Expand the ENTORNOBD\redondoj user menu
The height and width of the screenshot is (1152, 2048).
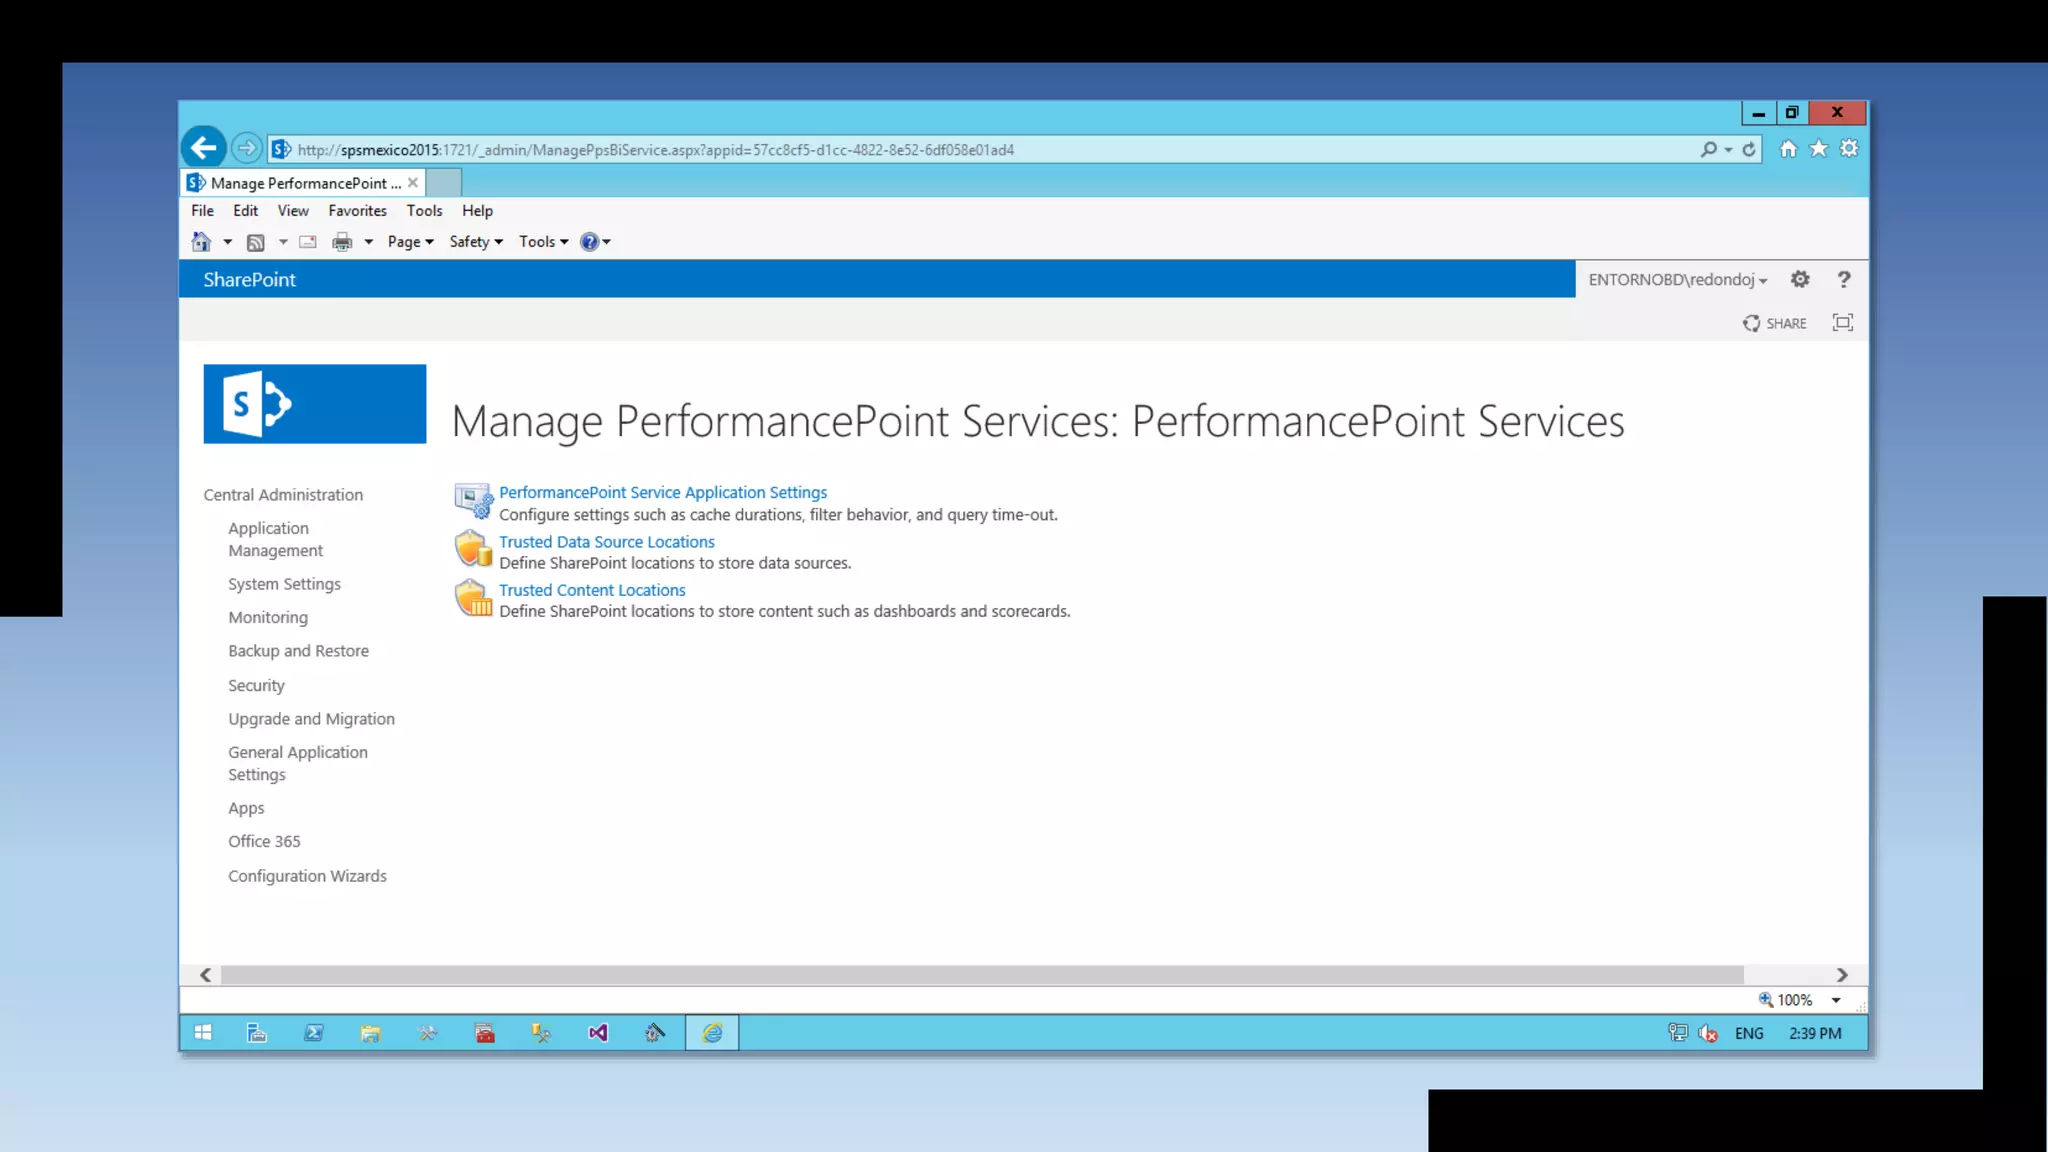pos(1677,280)
